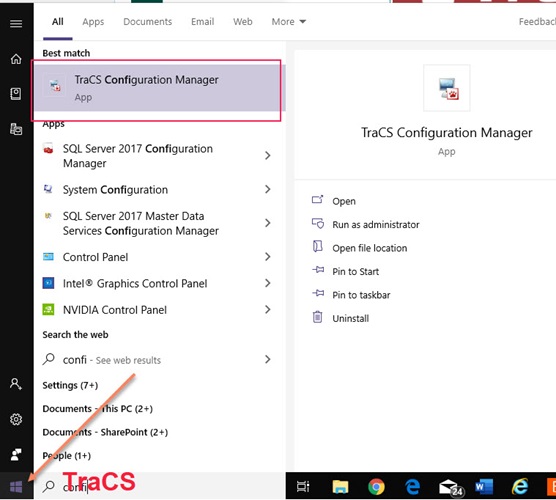The height and width of the screenshot is (500, 556).
Task: Launch Google Chrome from taskbar
Action: (376, 487)
